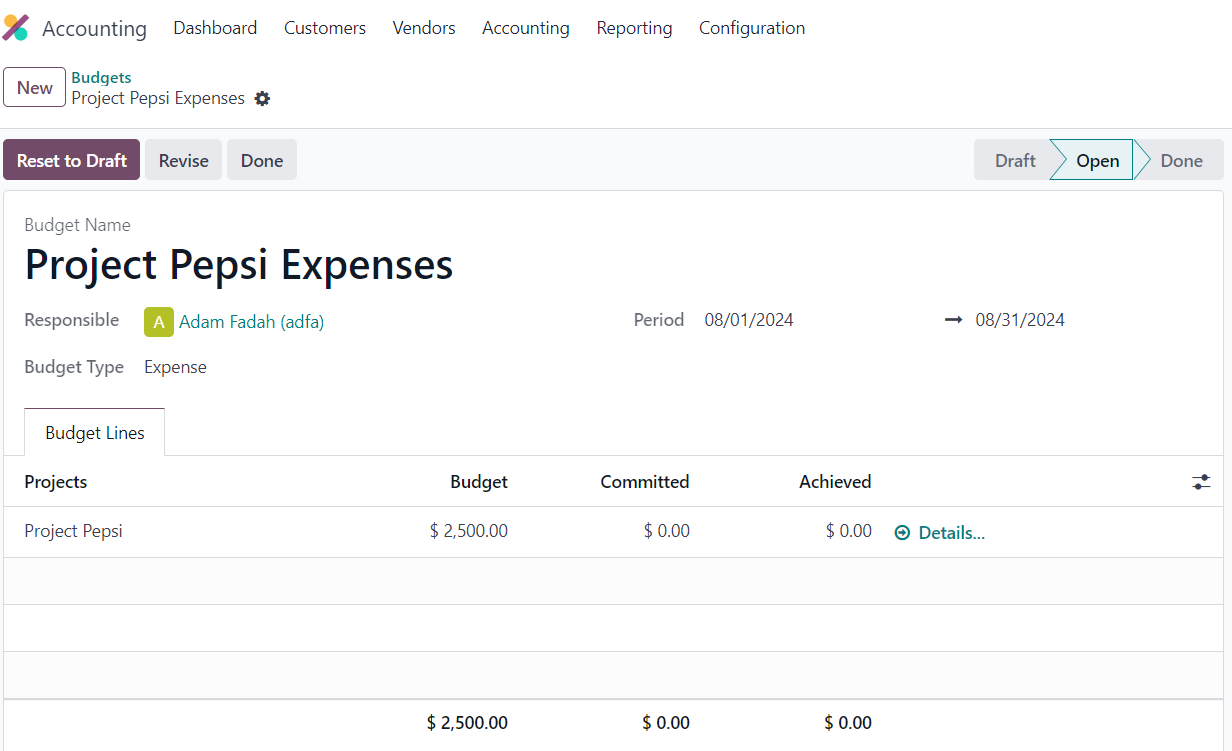Click the Budget Name title field
Image resolution: width=1232 pixels, height=751 pixels.
point(239,265)
